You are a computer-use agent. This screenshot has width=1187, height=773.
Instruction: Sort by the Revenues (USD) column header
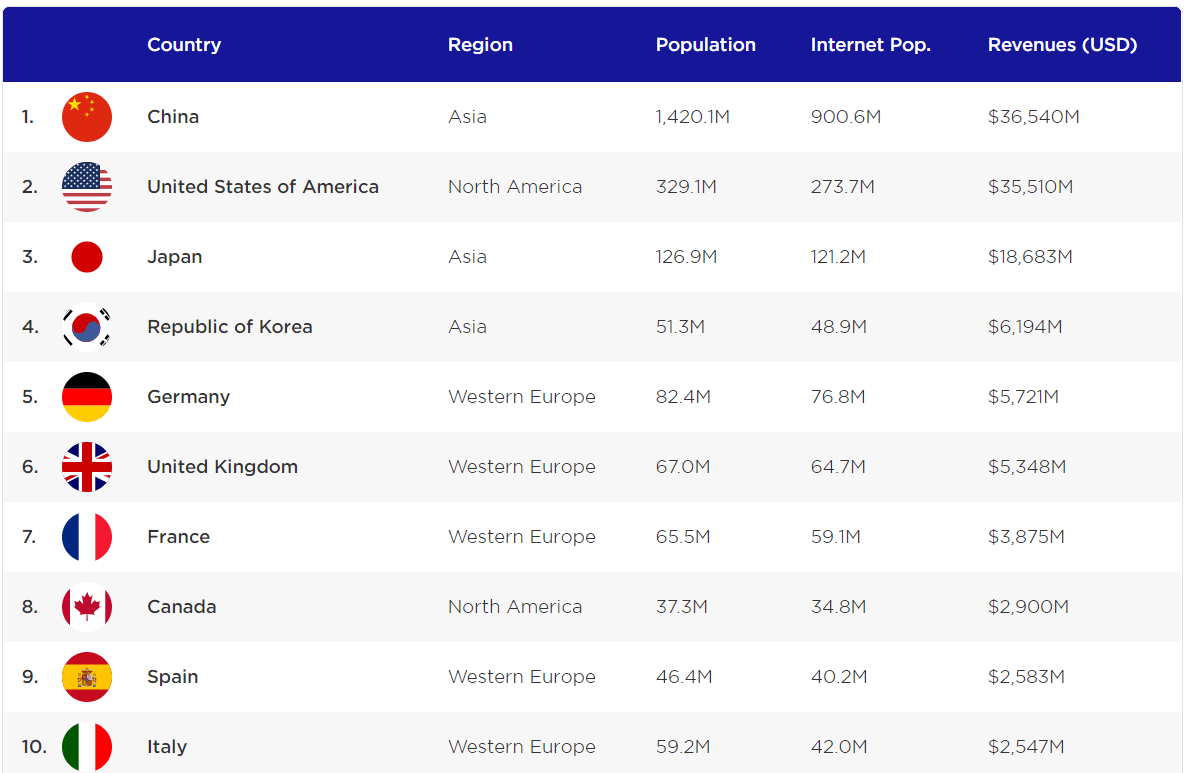(x=1062, y=45)
